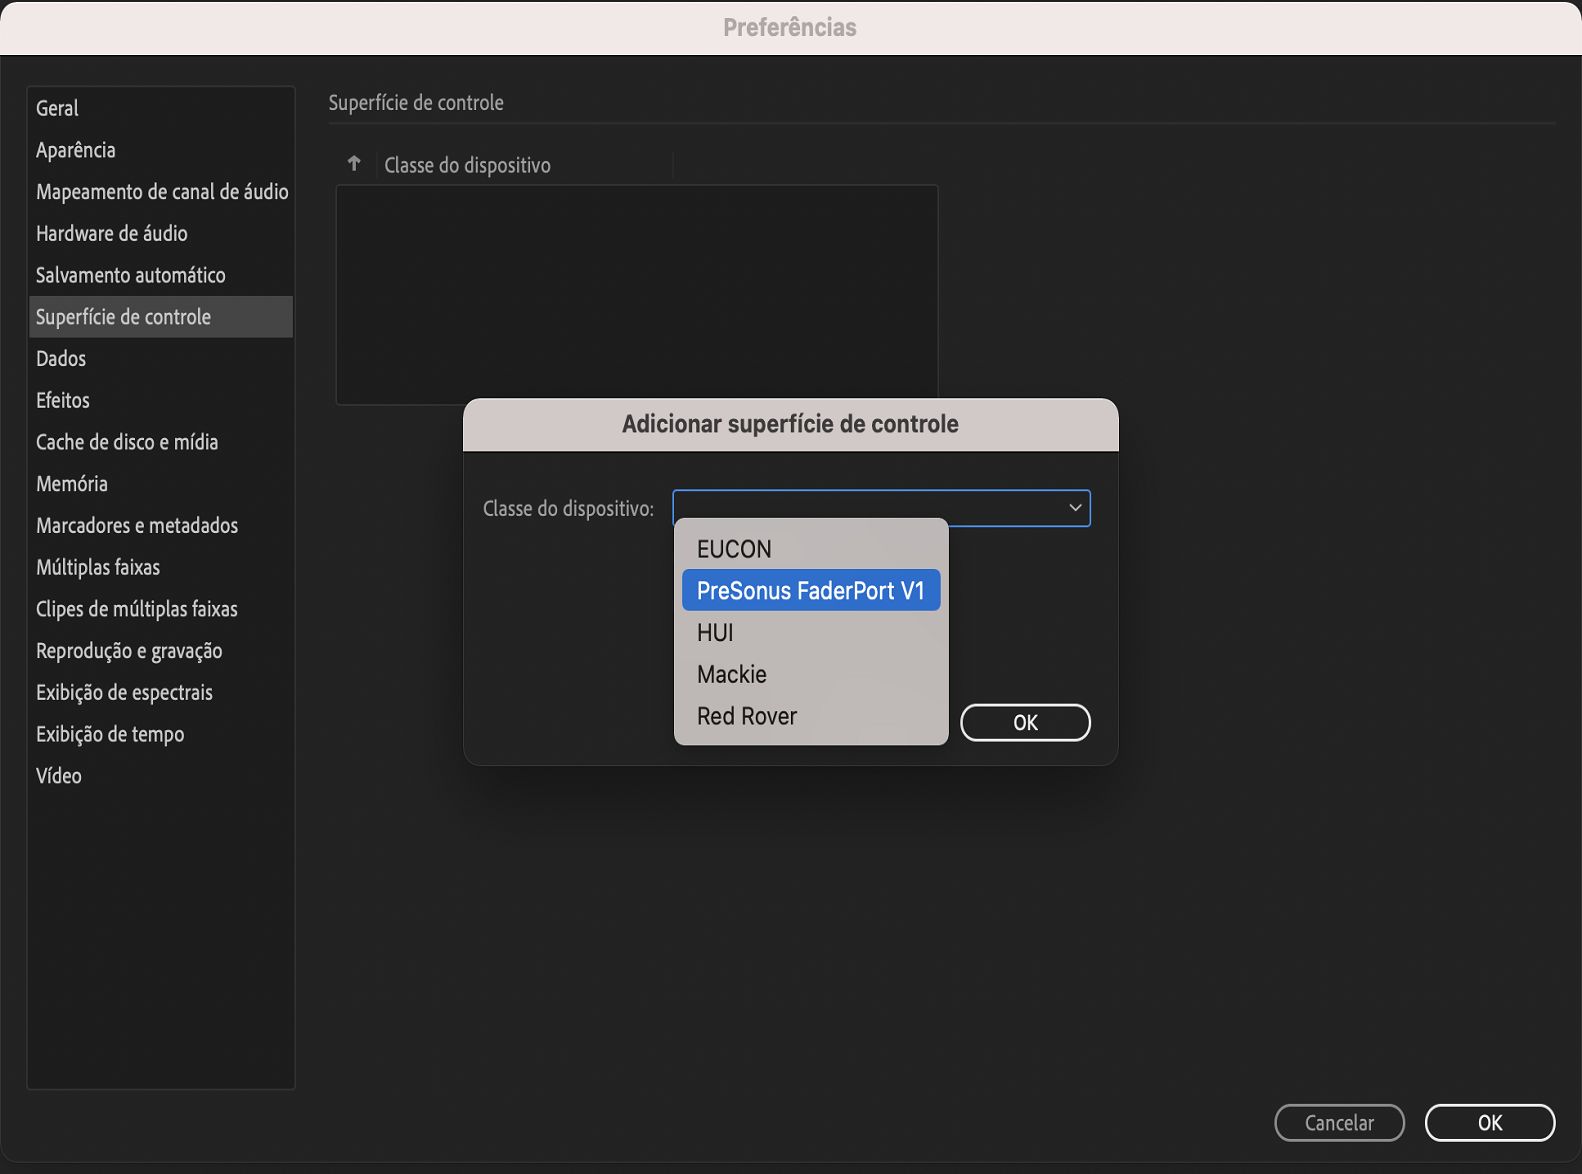Viewport: 1582px width, 1174px height.
Task: Open Marcadores e metadados category
Action: 161,525
